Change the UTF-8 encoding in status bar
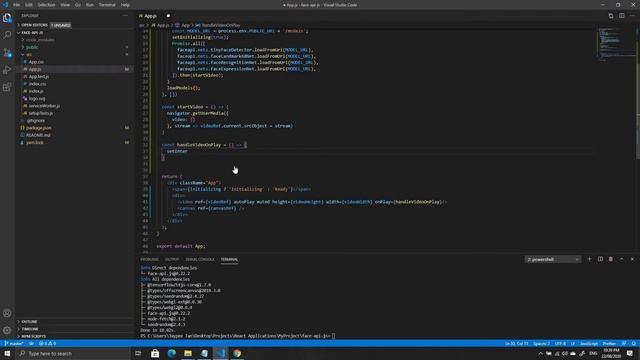Screen dimensions: 640x360 coord(560,344)
